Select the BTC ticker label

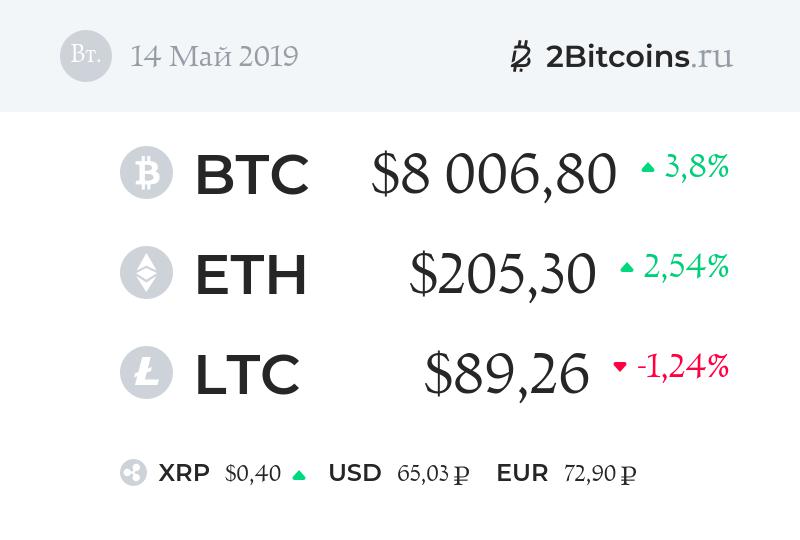coord(251,174)
